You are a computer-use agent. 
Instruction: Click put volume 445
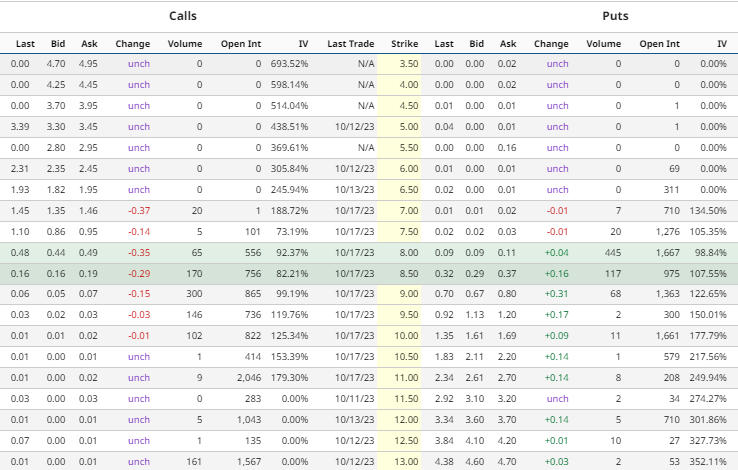[x=613, y=253]
